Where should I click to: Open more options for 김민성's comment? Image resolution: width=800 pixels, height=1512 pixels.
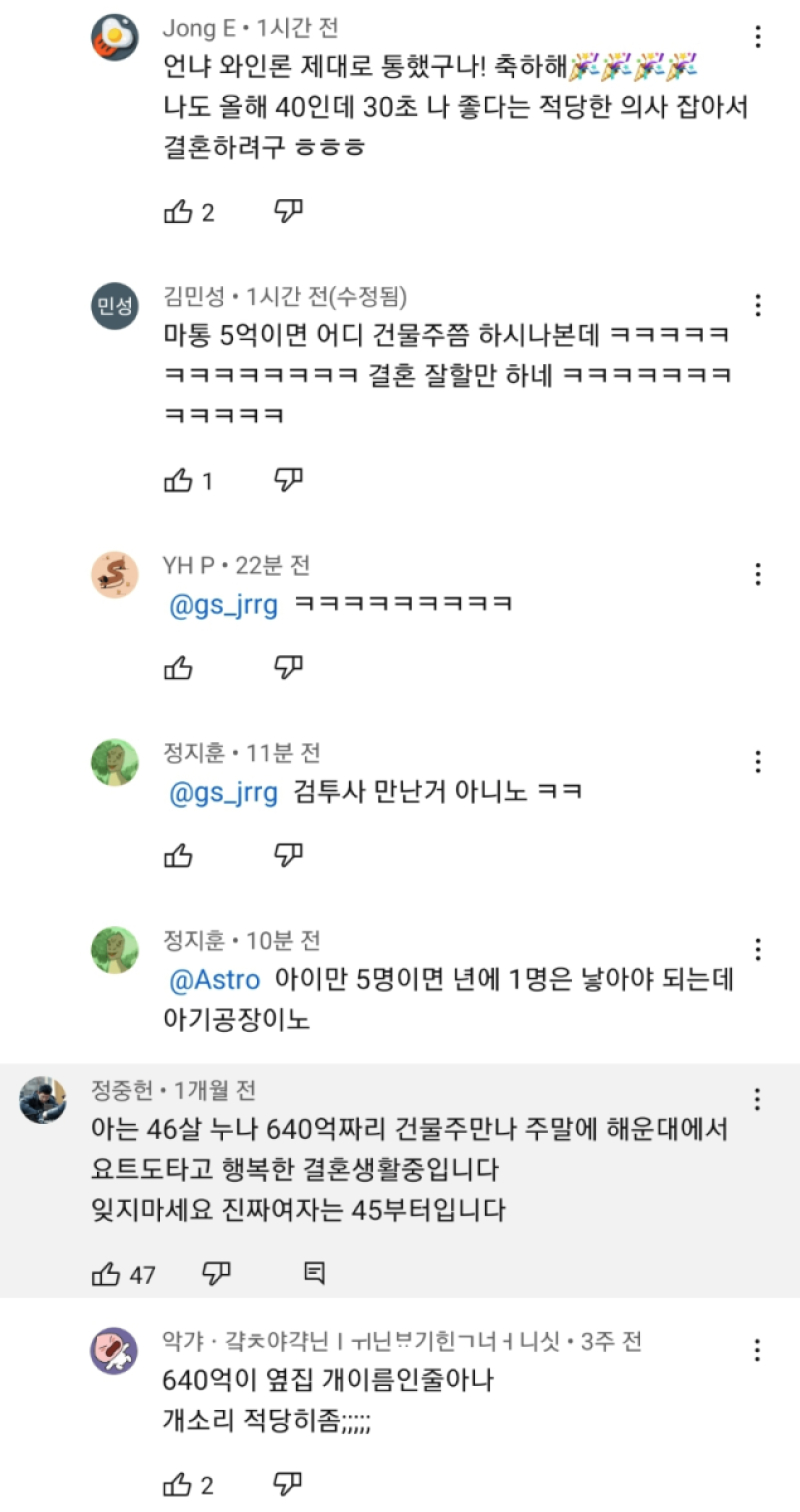click(x=758, y=305)
